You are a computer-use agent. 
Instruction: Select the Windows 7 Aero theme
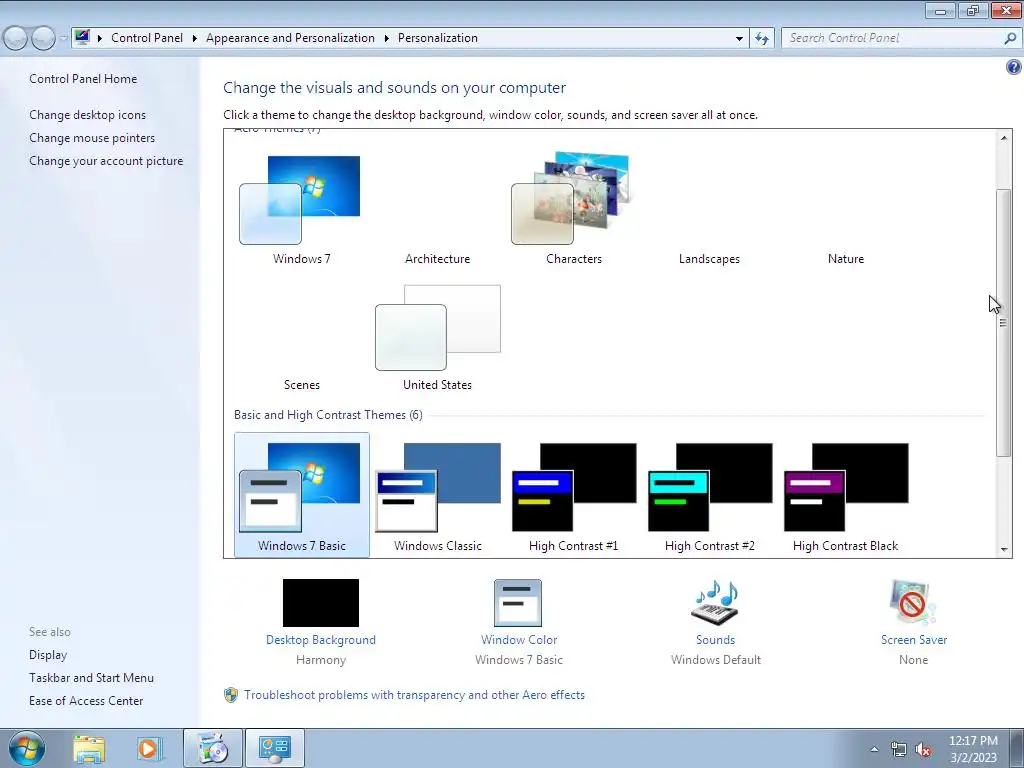(300, 200)
